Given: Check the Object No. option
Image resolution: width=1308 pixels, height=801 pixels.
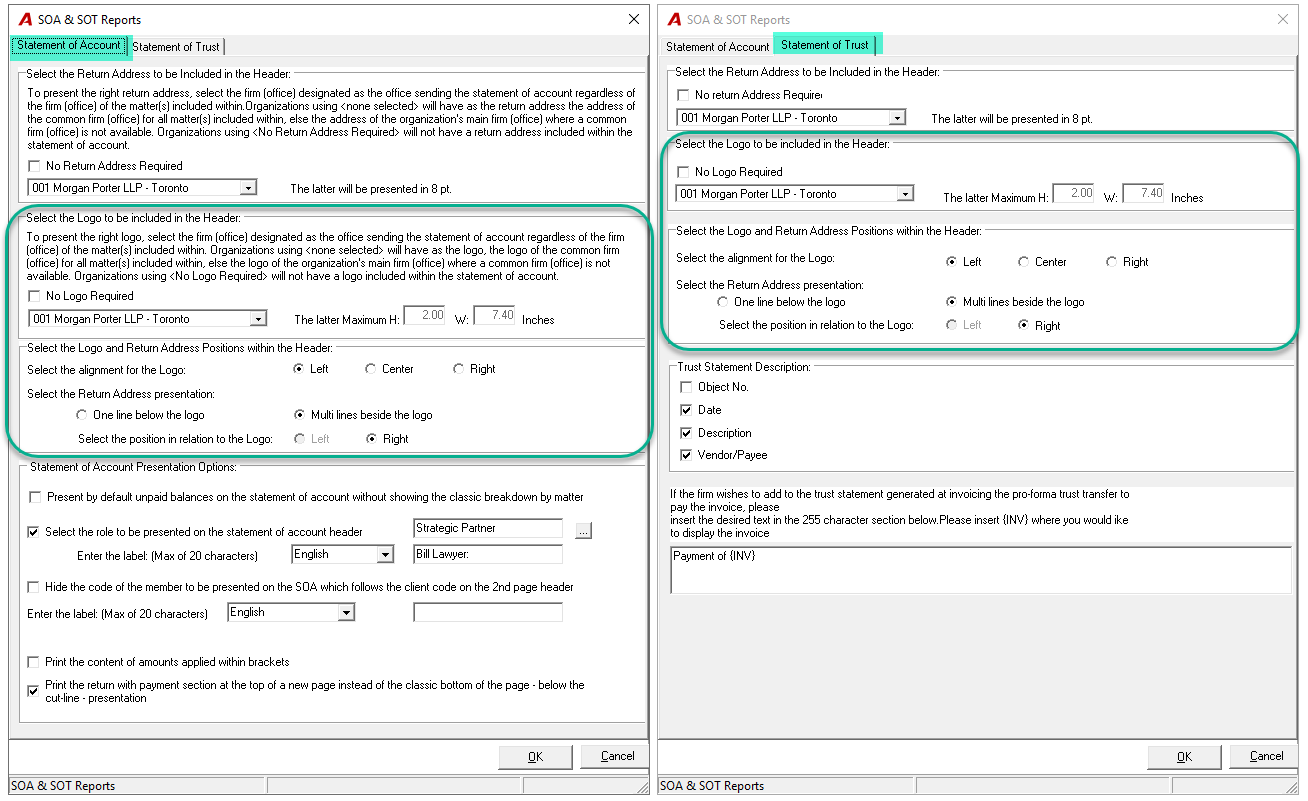Looking at the screenshot, I should click(x=686, y=387).
